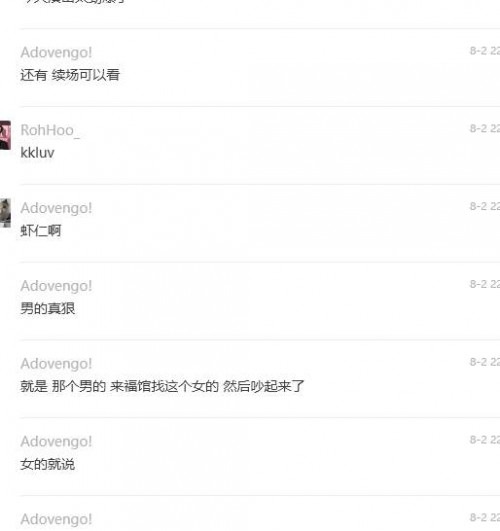Click timestamp of the 虾仁啊 message

485,207
